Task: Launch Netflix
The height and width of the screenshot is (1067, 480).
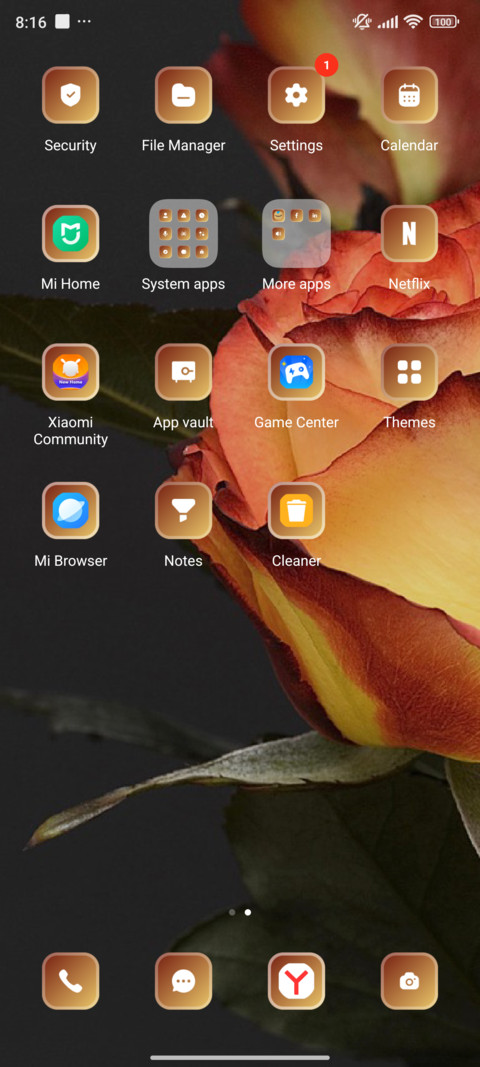Action: pos(409,233)
